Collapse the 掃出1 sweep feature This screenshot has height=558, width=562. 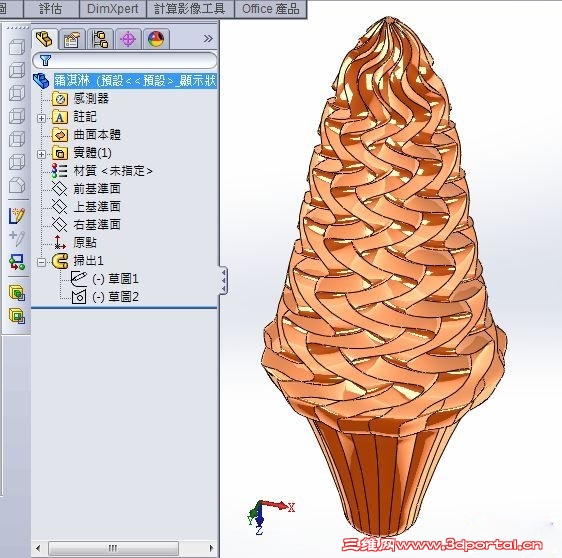(41, 262)
